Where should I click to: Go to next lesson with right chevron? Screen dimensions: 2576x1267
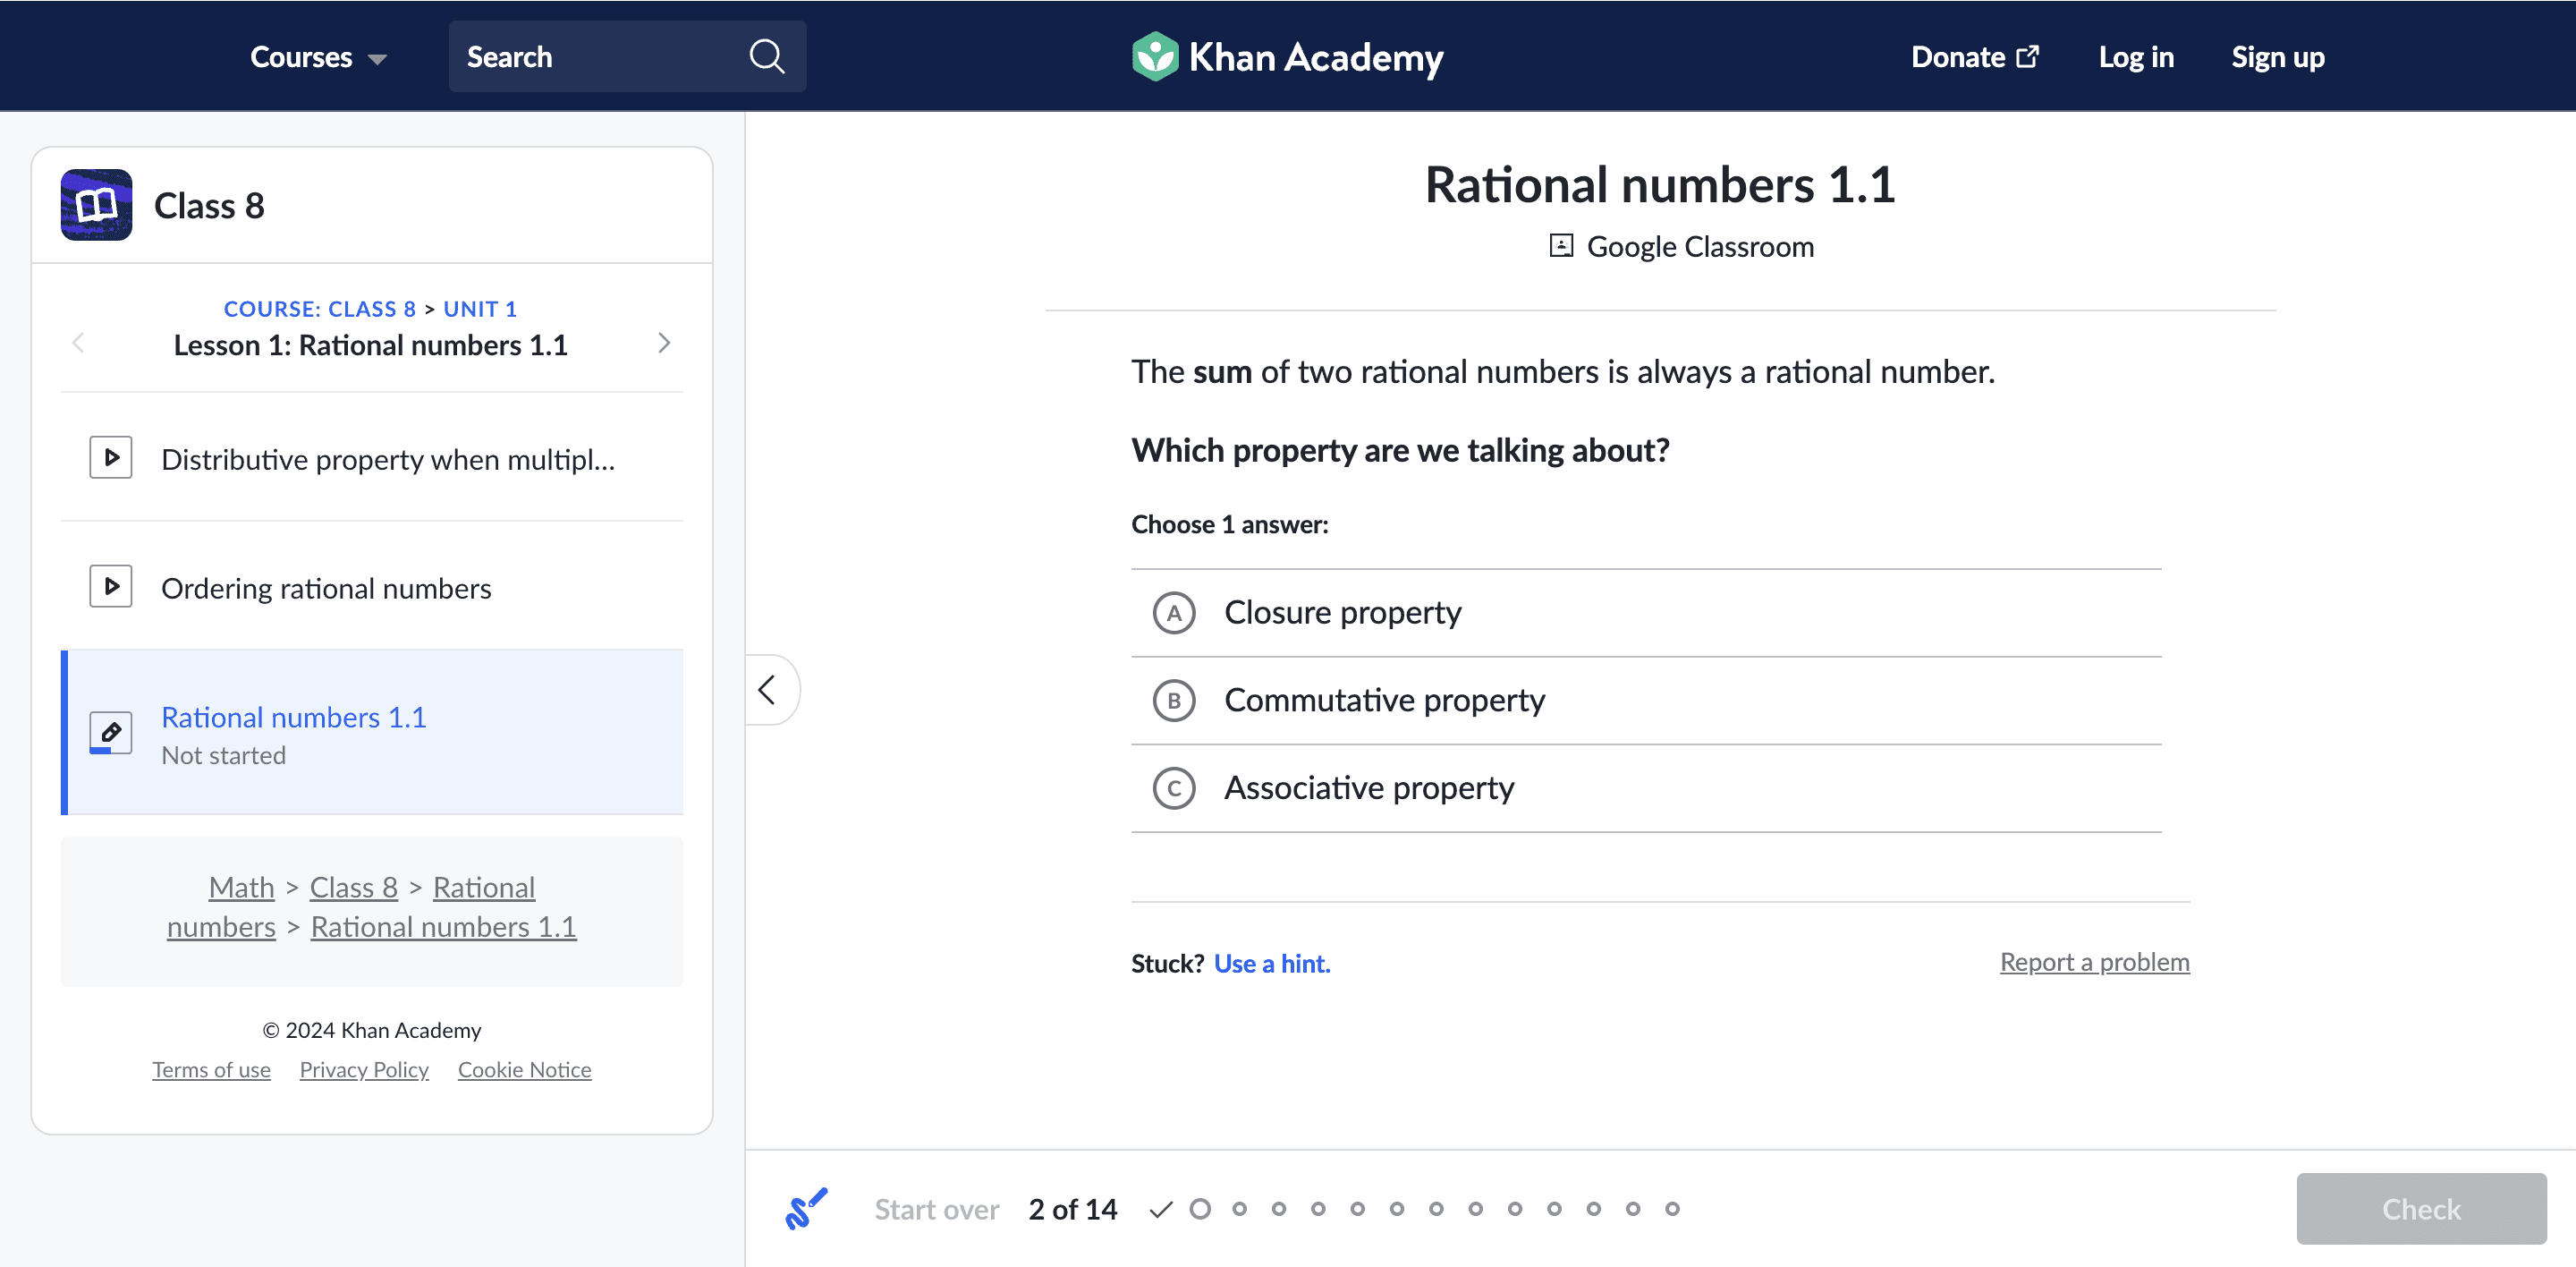click(664, 343)
